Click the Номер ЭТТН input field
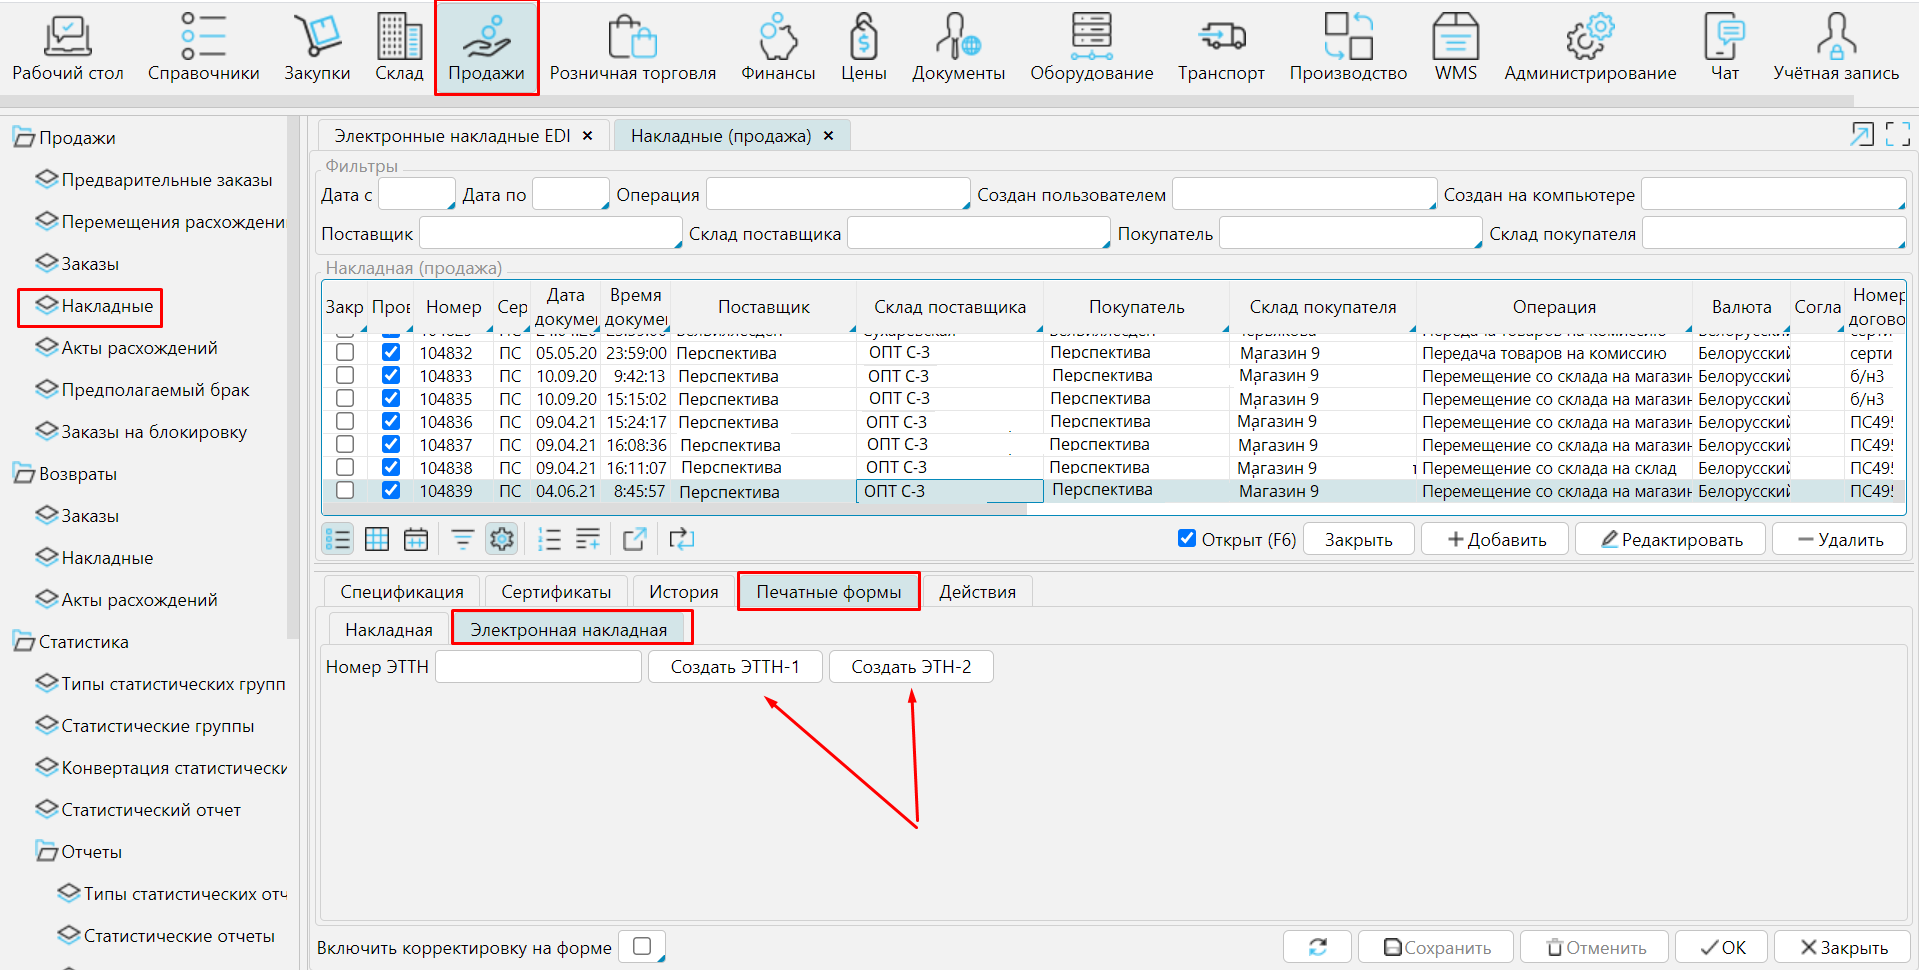The height and width of the screenshot is (970, 1919). tap(538, 667)
